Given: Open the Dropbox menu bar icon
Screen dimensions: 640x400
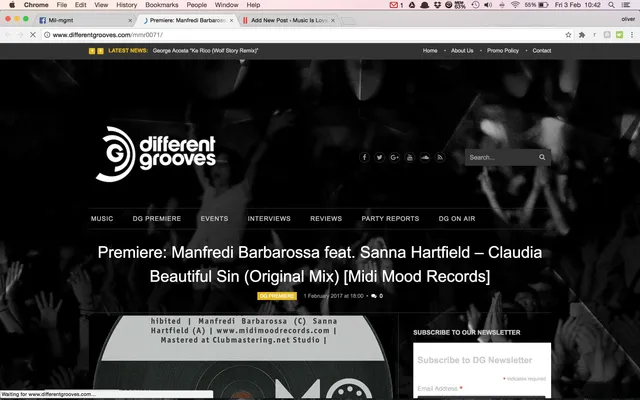Looking at the screenshot, I should coord(437,5).
